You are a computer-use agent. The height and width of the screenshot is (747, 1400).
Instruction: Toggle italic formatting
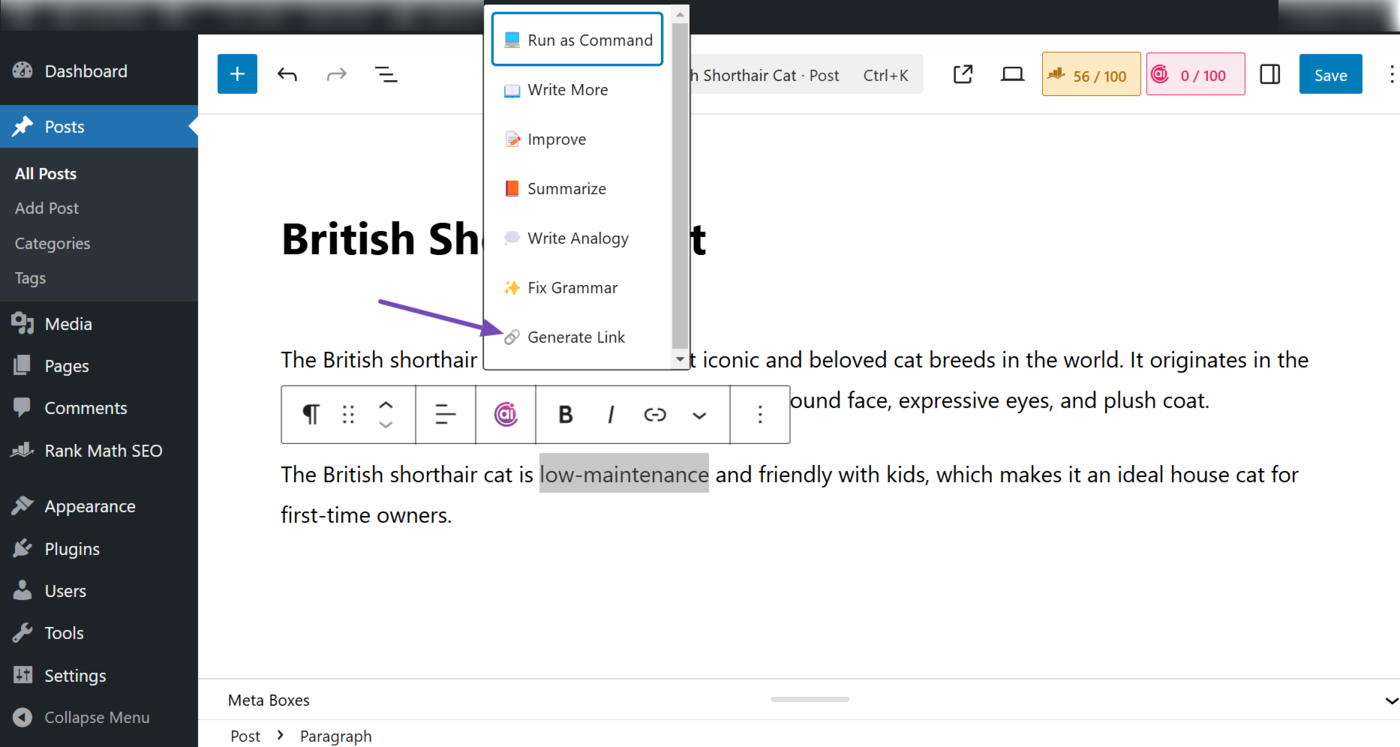[x=610, y=414]
